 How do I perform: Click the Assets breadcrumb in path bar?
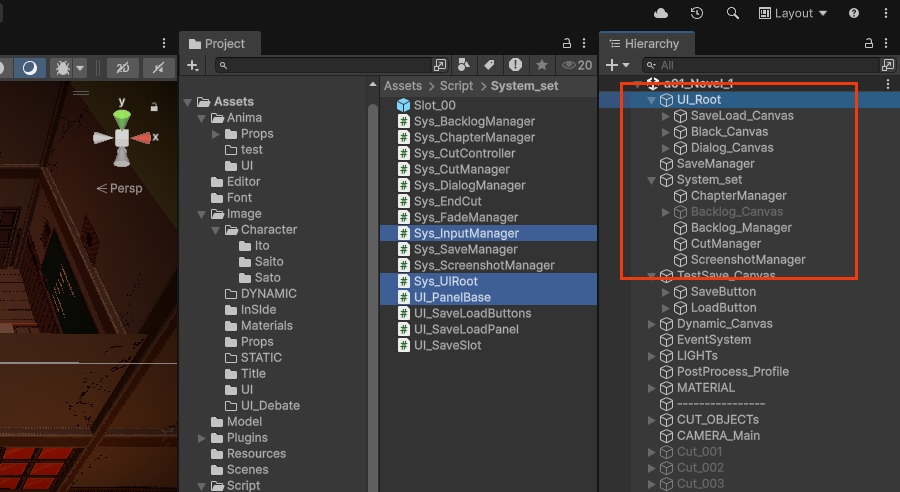(403, 86)
